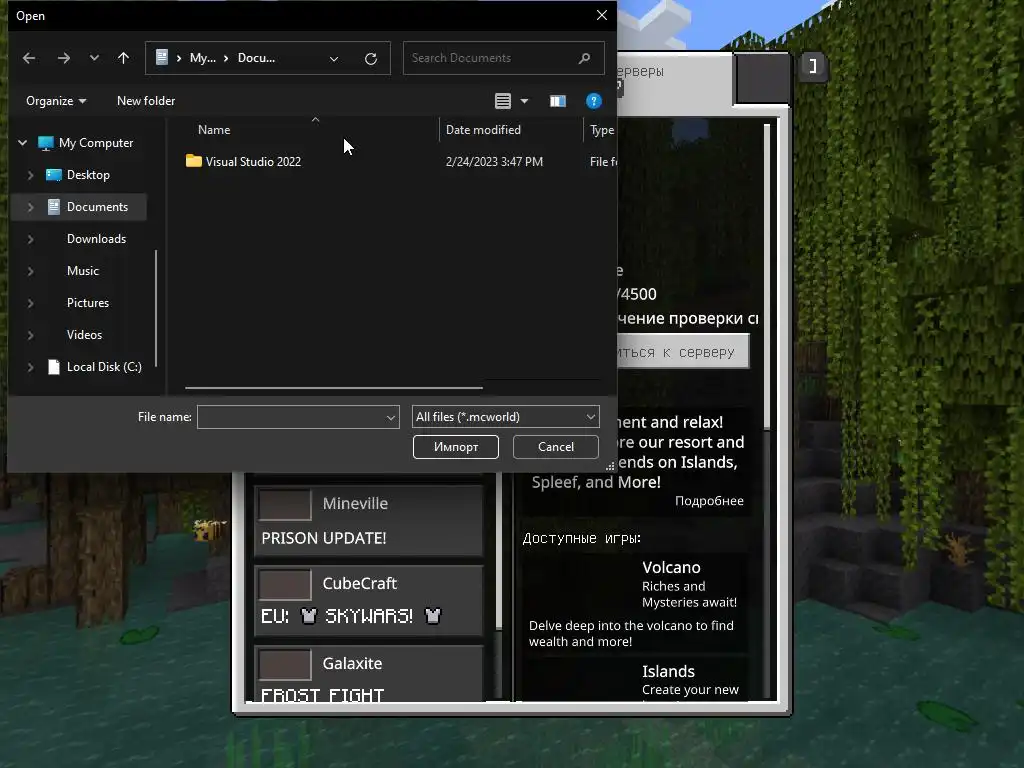Click the Documents icon in address bar

[161, 57]
